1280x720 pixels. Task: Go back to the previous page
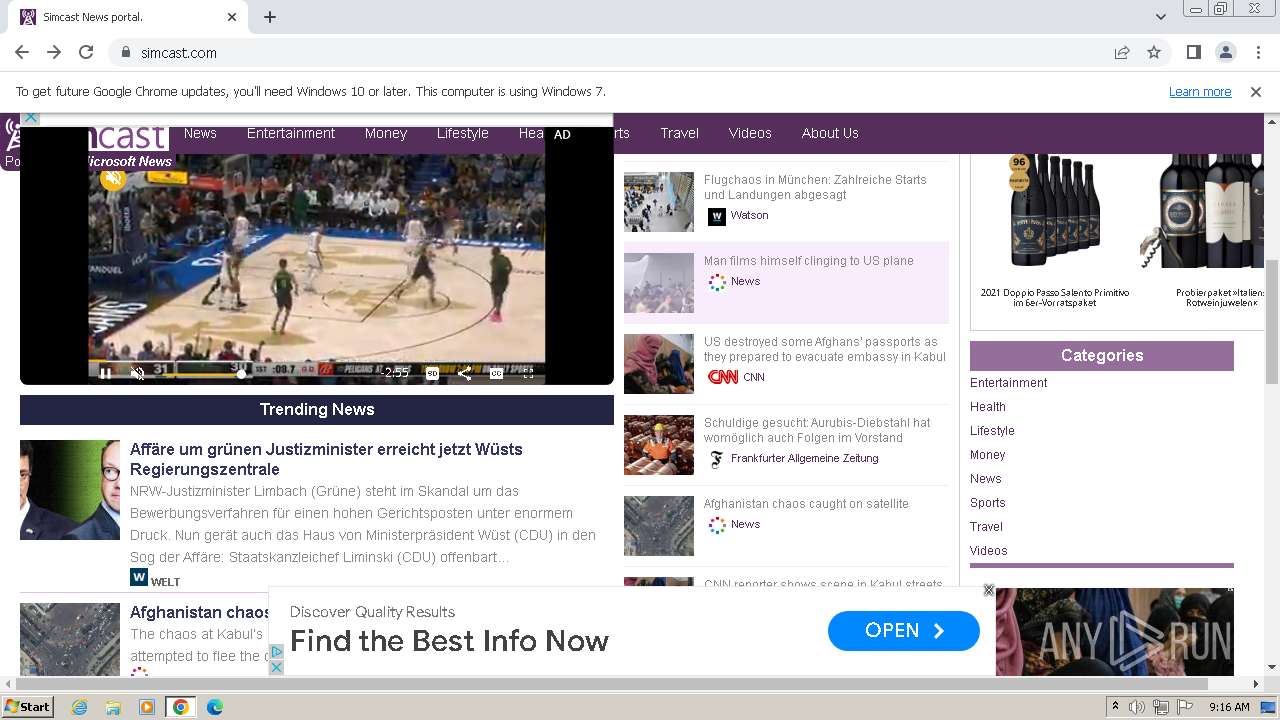pos(22,52)
